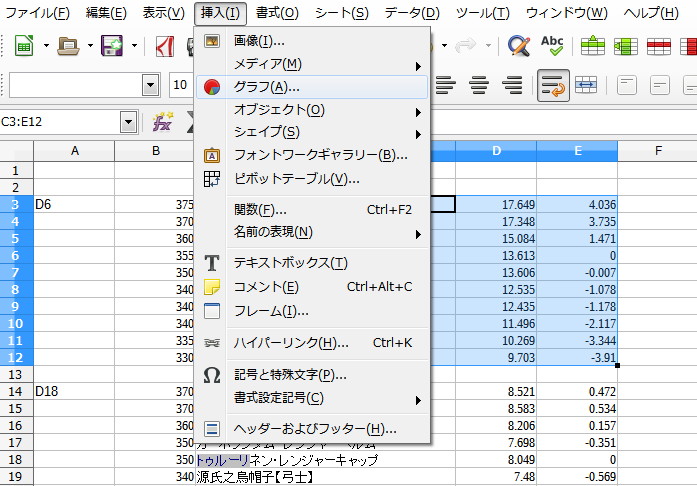Expand the メディア(M) submenu
The height and width of the screenshot is (486, 697).
click(312, 64)
